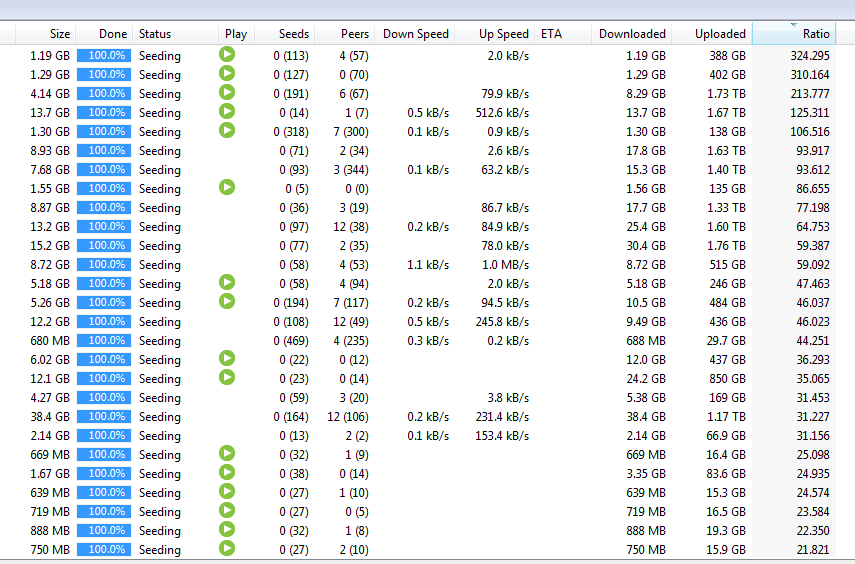Click the 59.092 ratio cell
The height and width of the screenshot is (564, 855).
tap(812, 265)
